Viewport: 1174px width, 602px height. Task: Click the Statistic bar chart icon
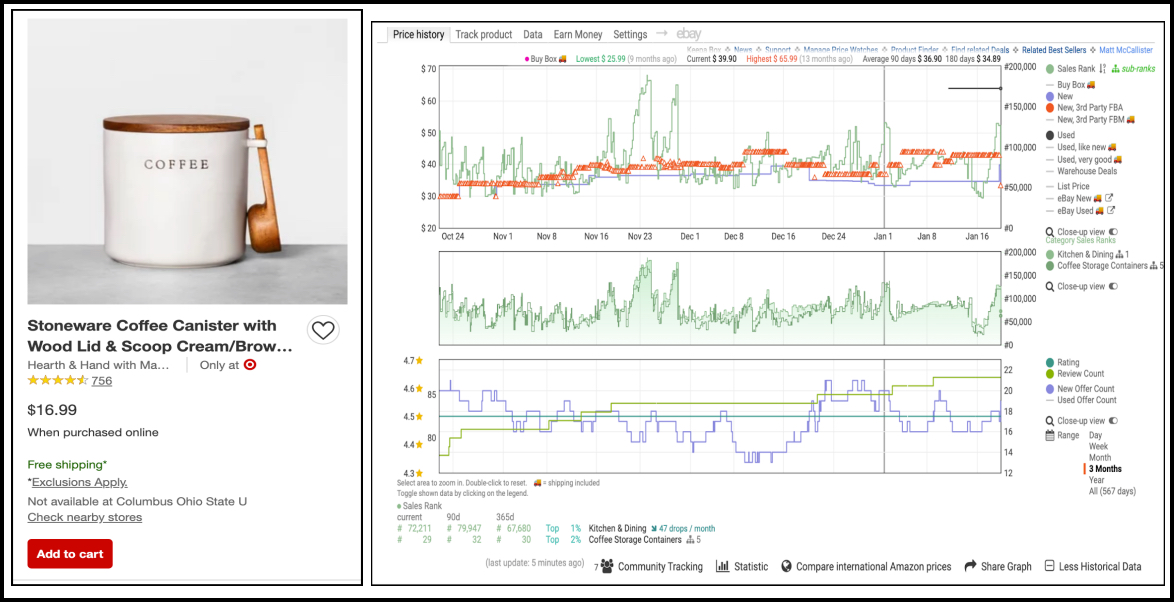coord(723,566)
